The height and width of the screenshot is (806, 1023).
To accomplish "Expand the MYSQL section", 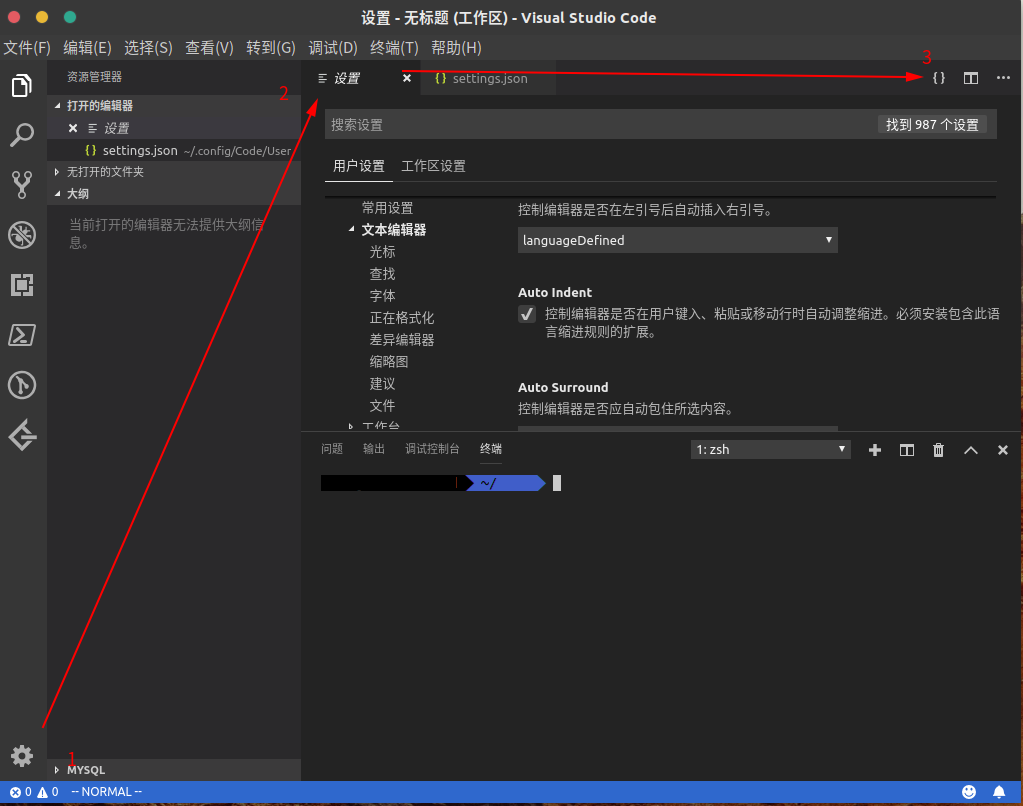I will tap(174, 770).
